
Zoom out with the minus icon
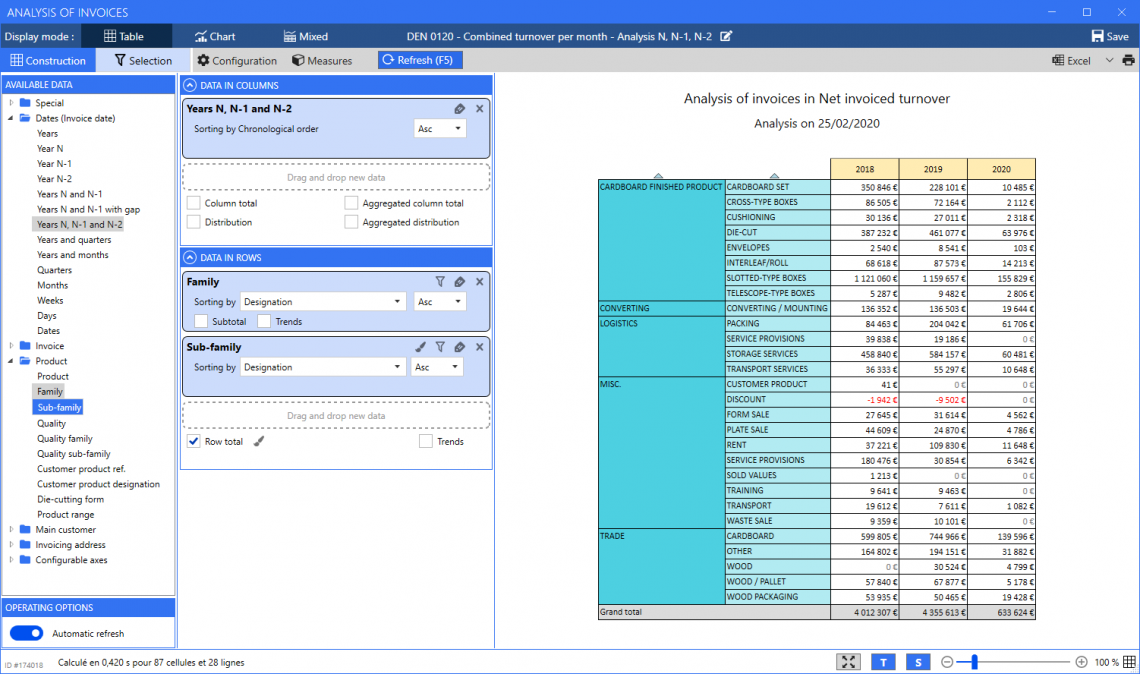(x=947, y=662)
